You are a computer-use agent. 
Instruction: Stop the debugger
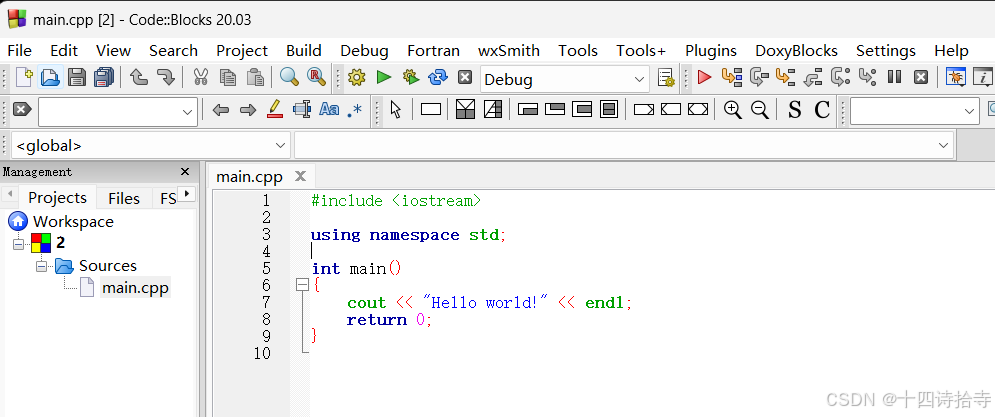(921, 77)
